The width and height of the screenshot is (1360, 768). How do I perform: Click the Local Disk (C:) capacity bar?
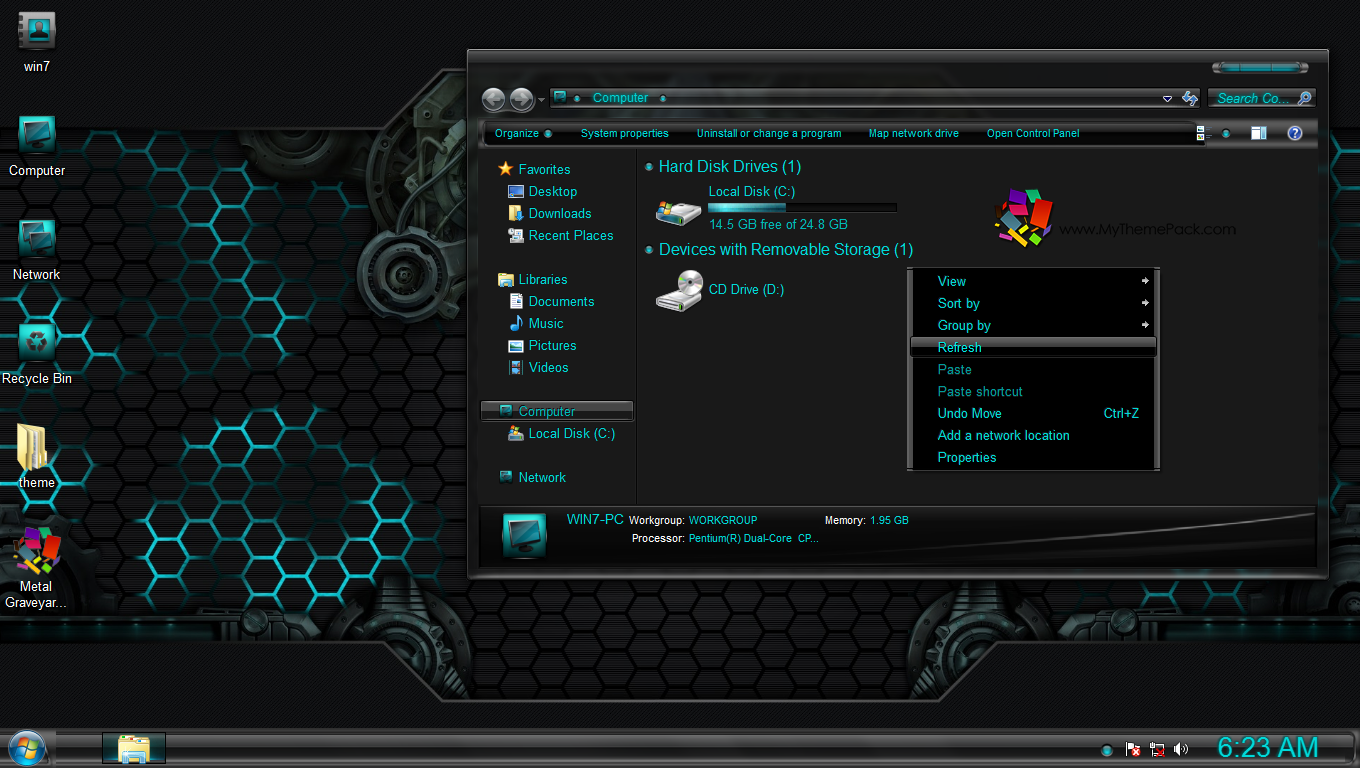[x=802, y=208]
